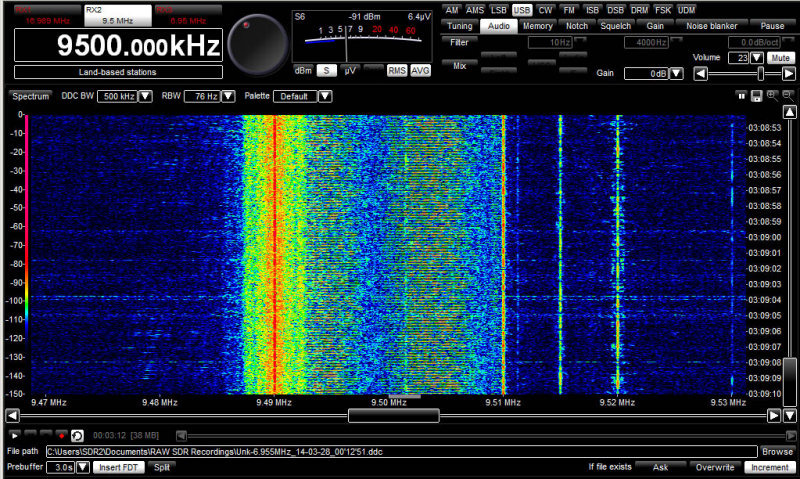Switch to the Audio tab
Screen dimensions: 800x479
point(498,26)
